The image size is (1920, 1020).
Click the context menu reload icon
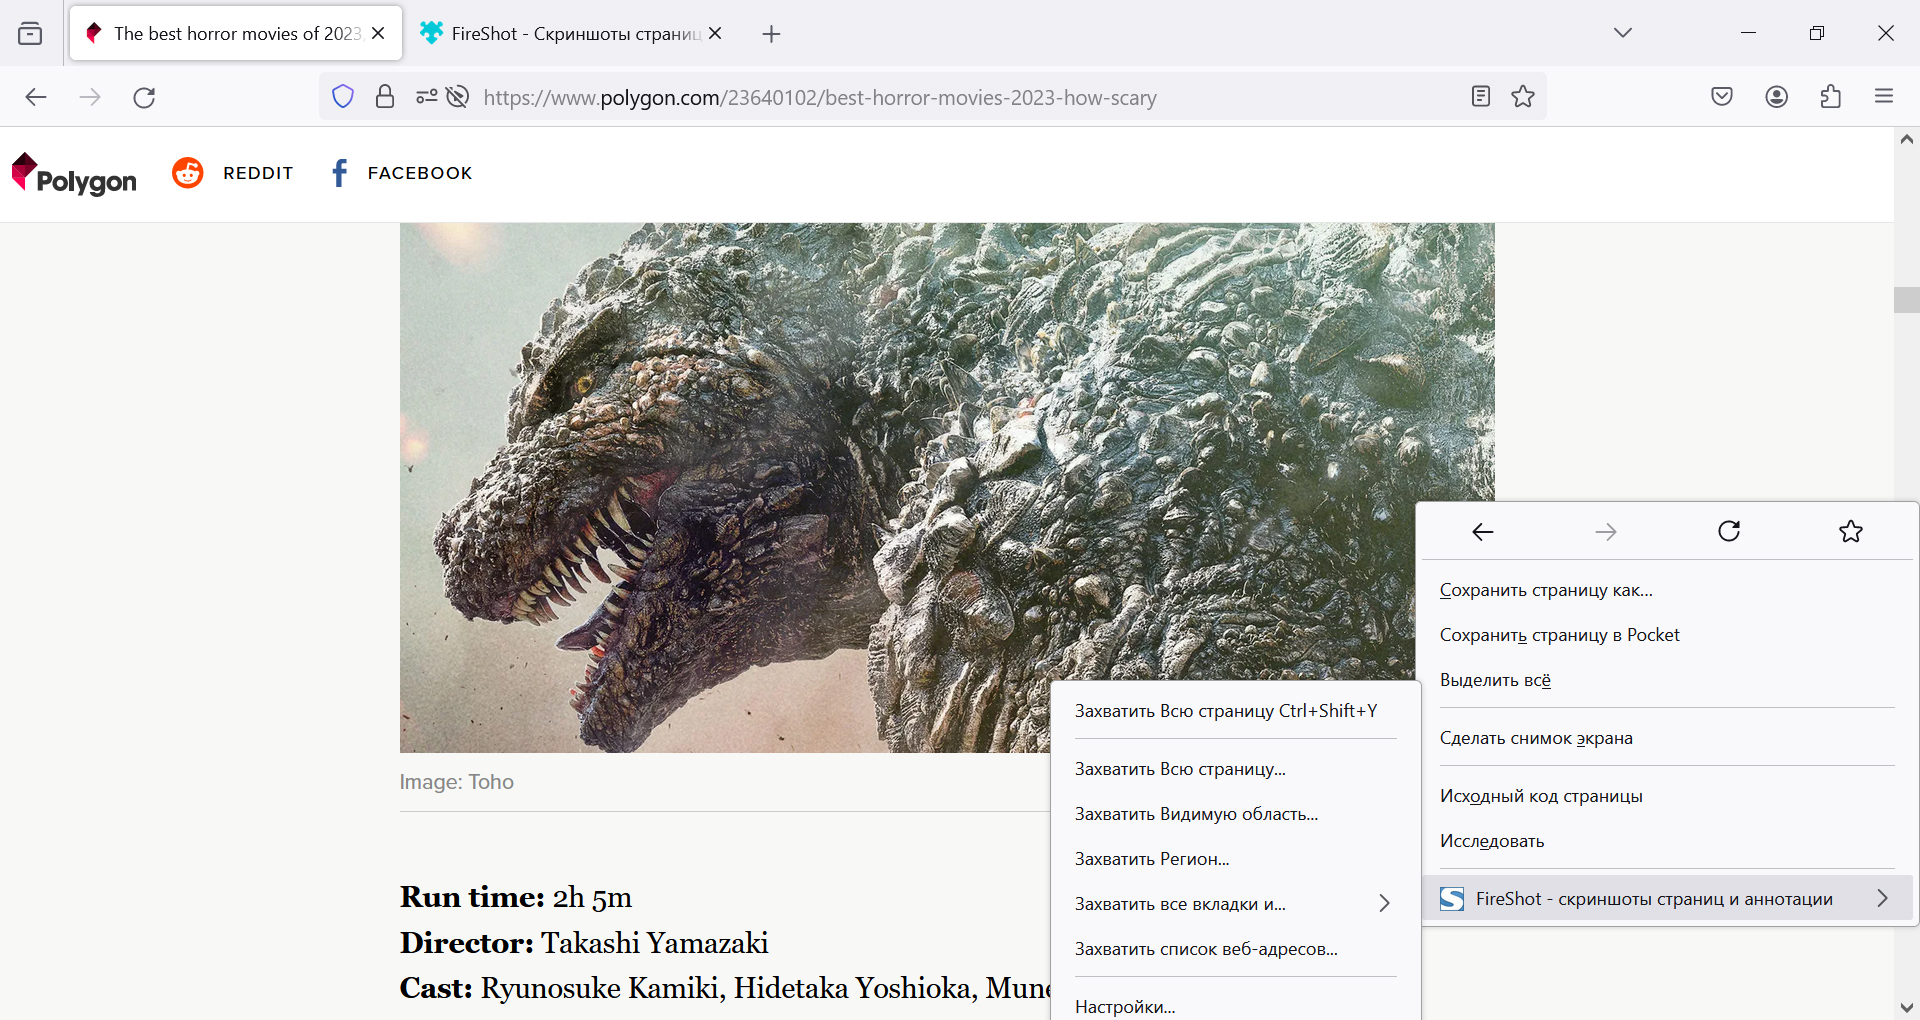pyautogui.click(x=1729, y=531)
